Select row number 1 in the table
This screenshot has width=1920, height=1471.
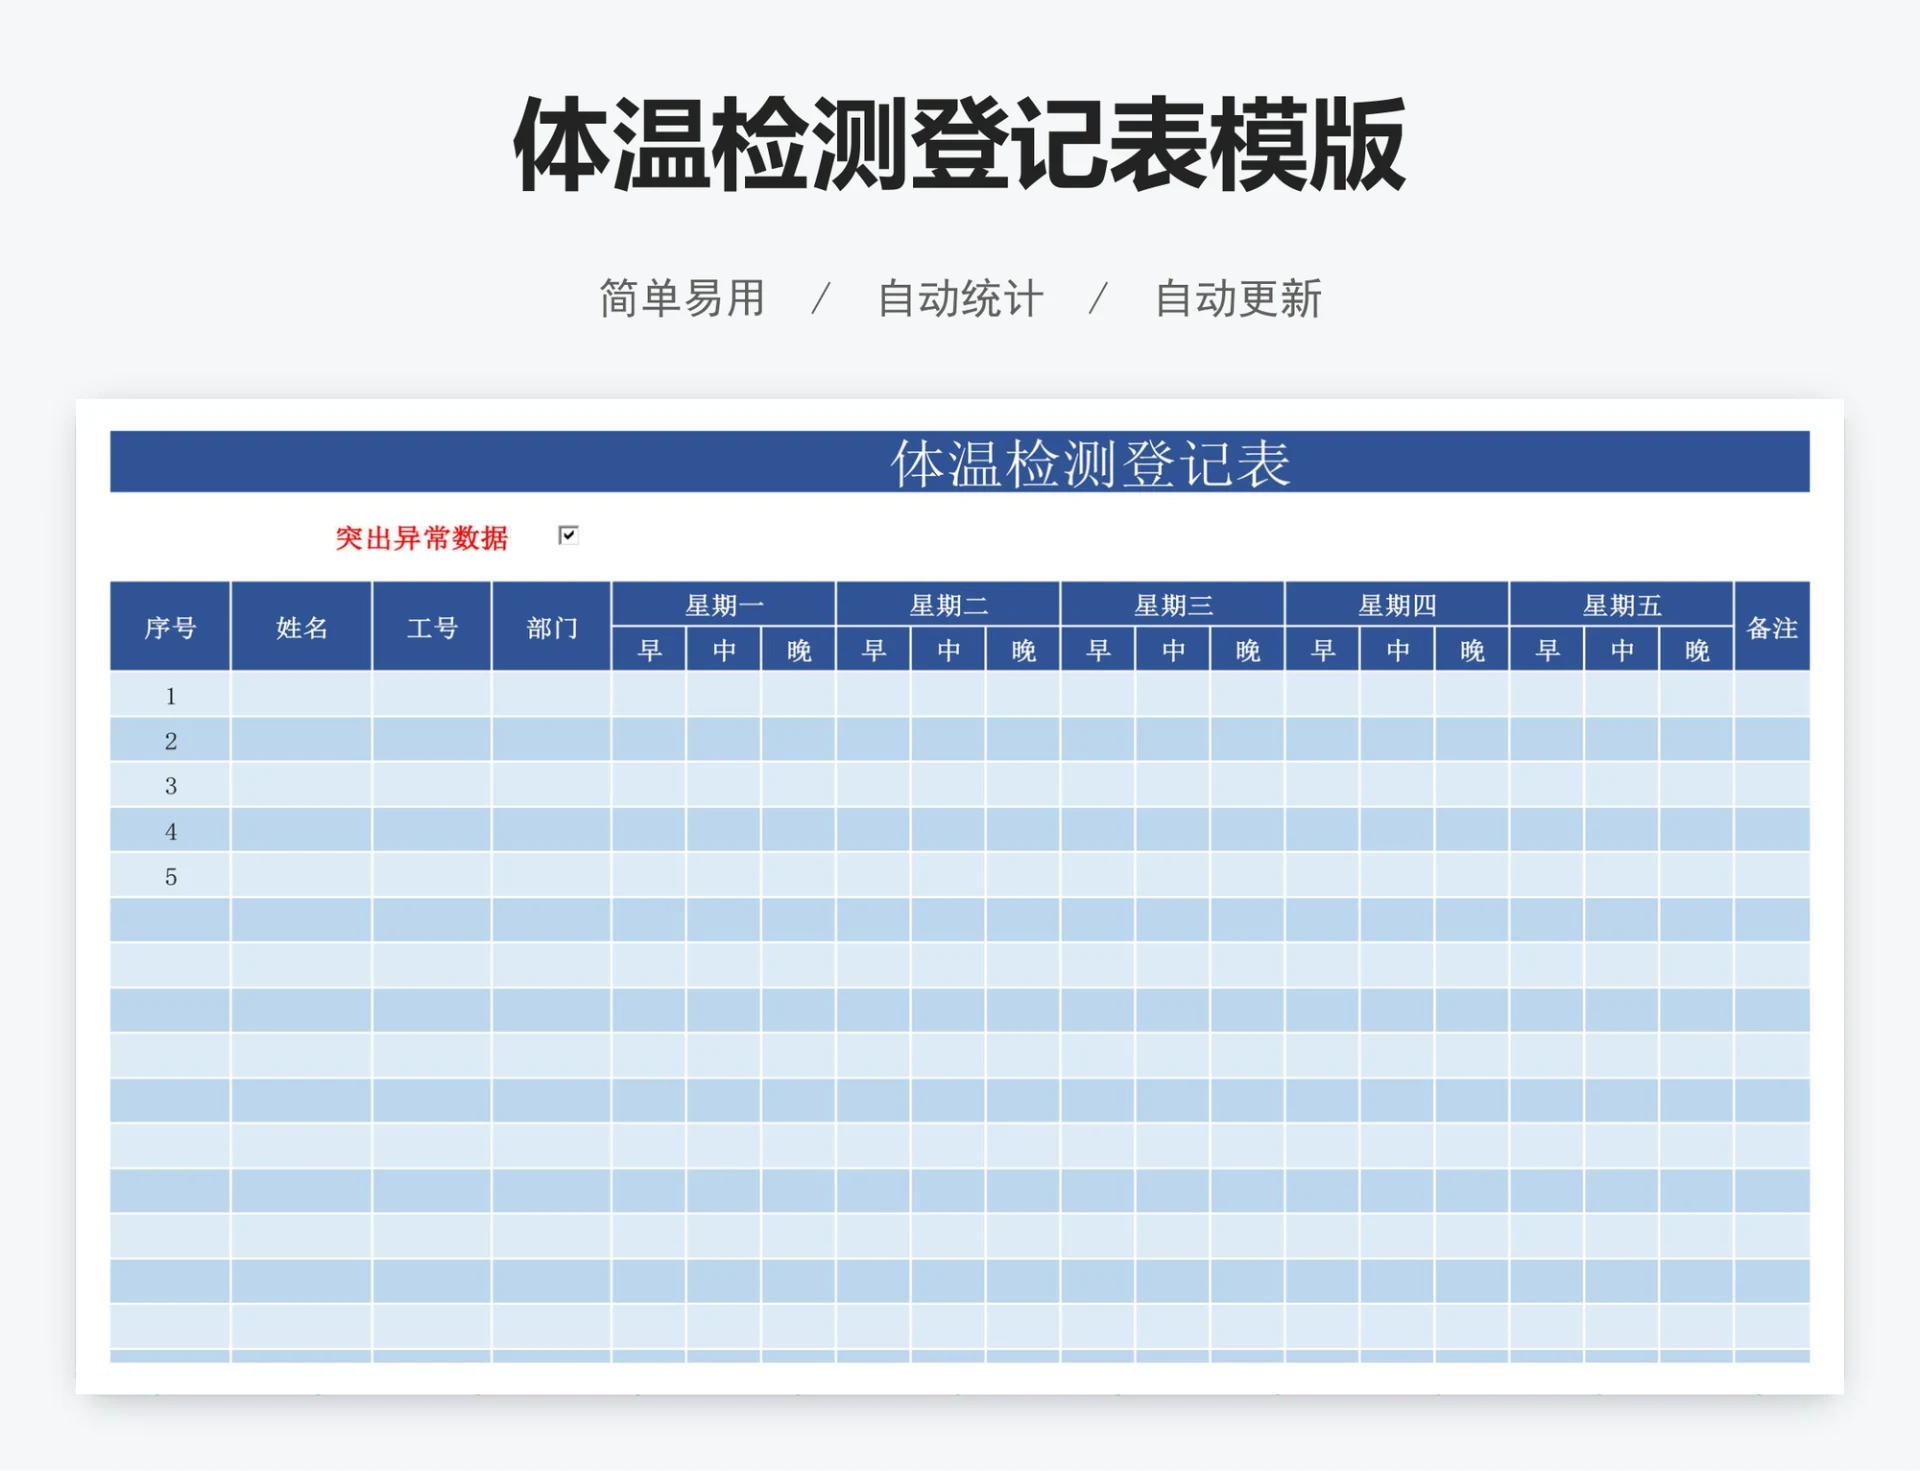coord(170,696)
